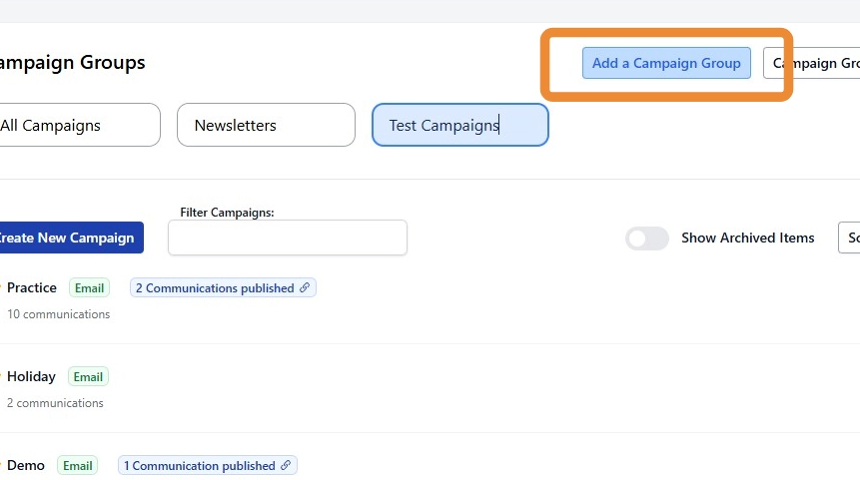Select the Test Campaigns group tab

(x=460, y=125)
